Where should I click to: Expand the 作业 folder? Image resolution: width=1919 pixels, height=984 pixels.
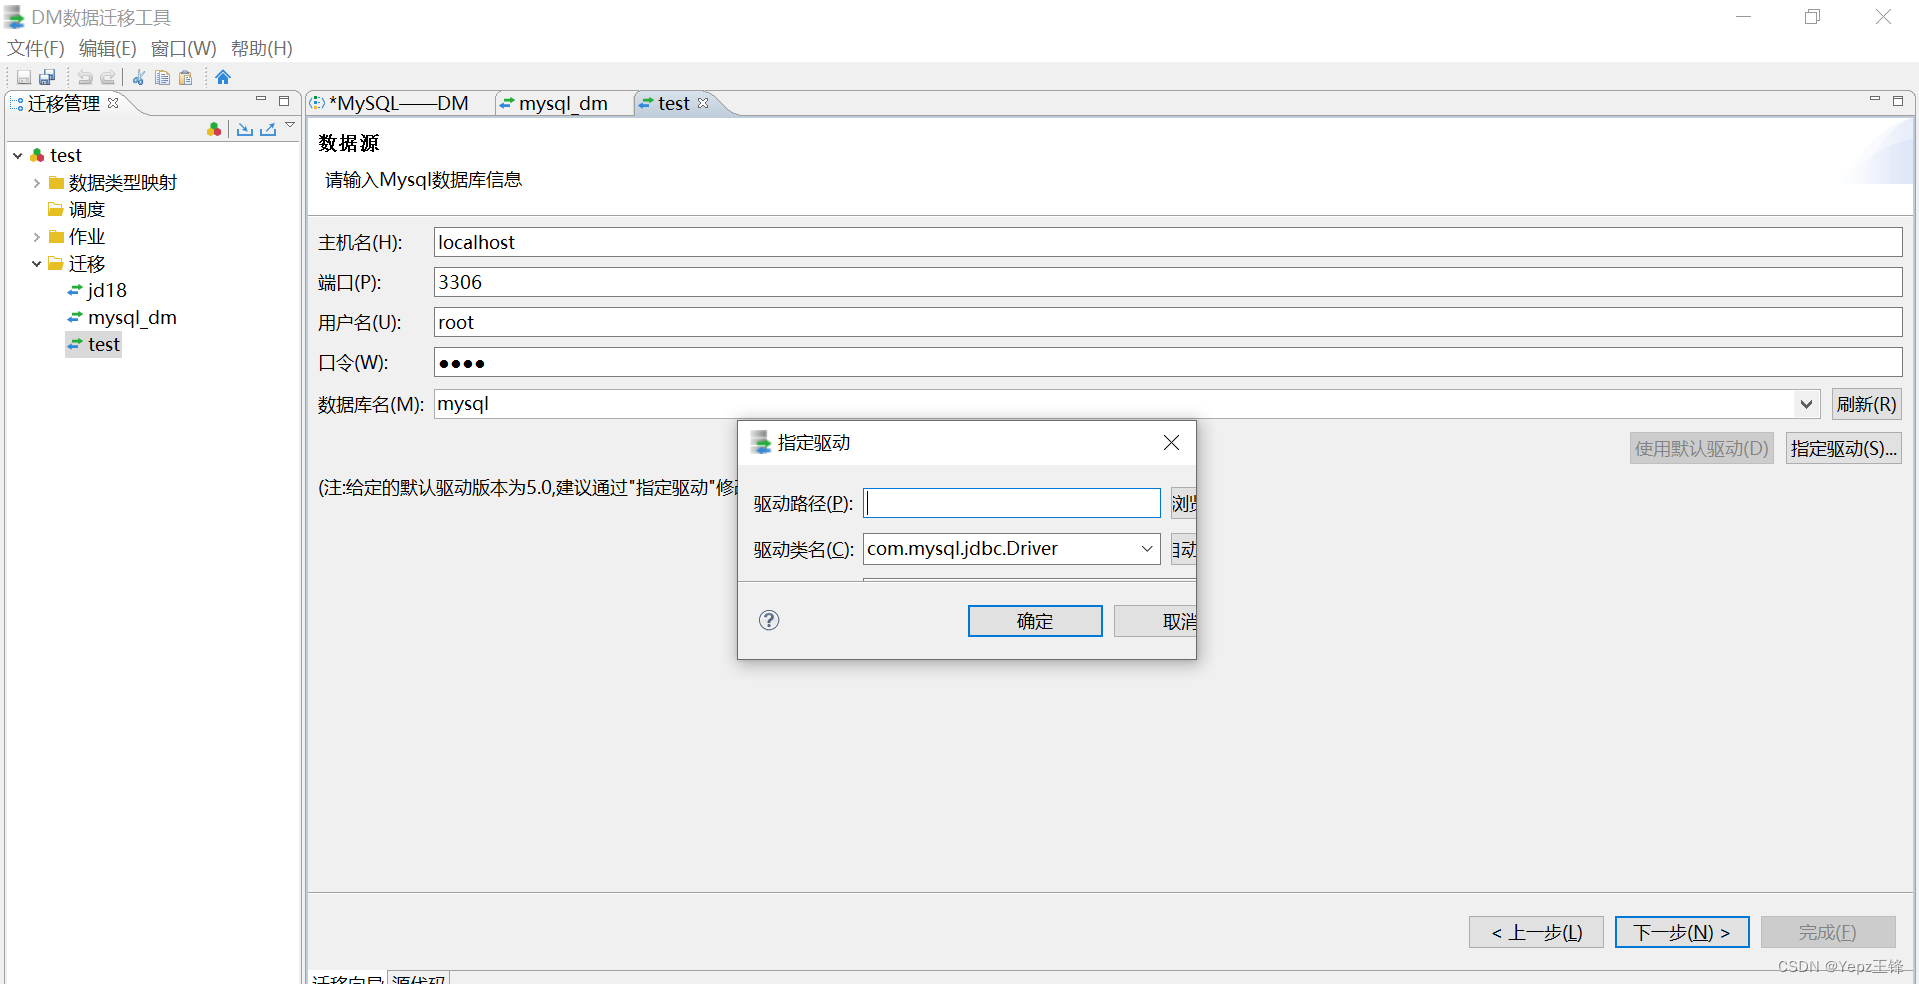37,237
